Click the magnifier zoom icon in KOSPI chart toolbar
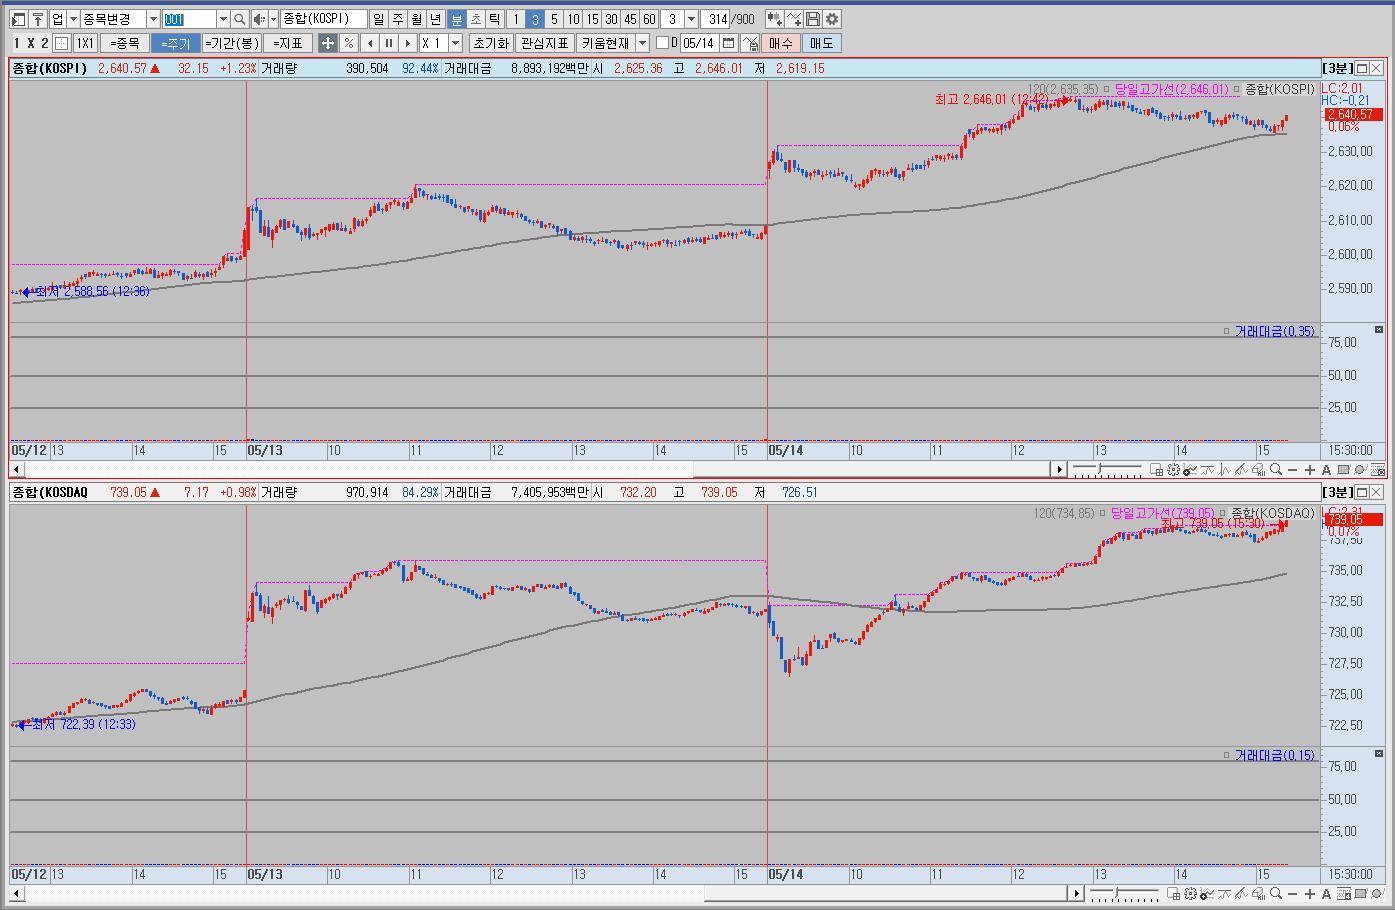Screen dimensions: 1395x910 pos(1276,469)
